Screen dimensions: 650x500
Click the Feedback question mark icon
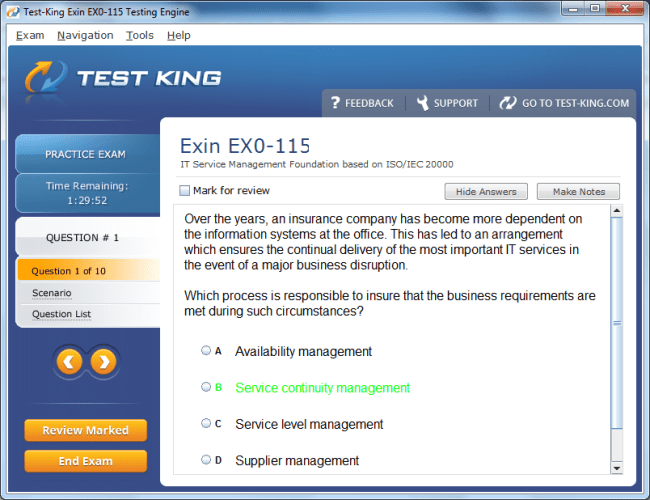[335, 102]
